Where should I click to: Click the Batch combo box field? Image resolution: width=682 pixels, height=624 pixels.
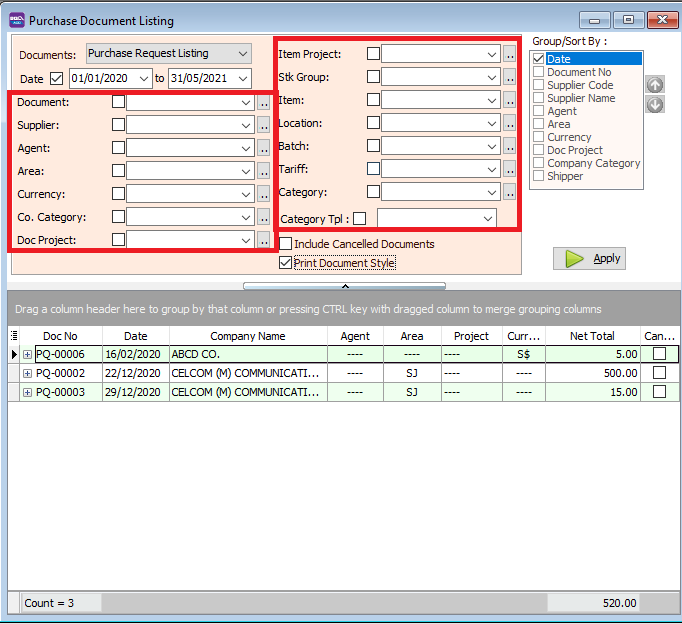coord(441,146)
